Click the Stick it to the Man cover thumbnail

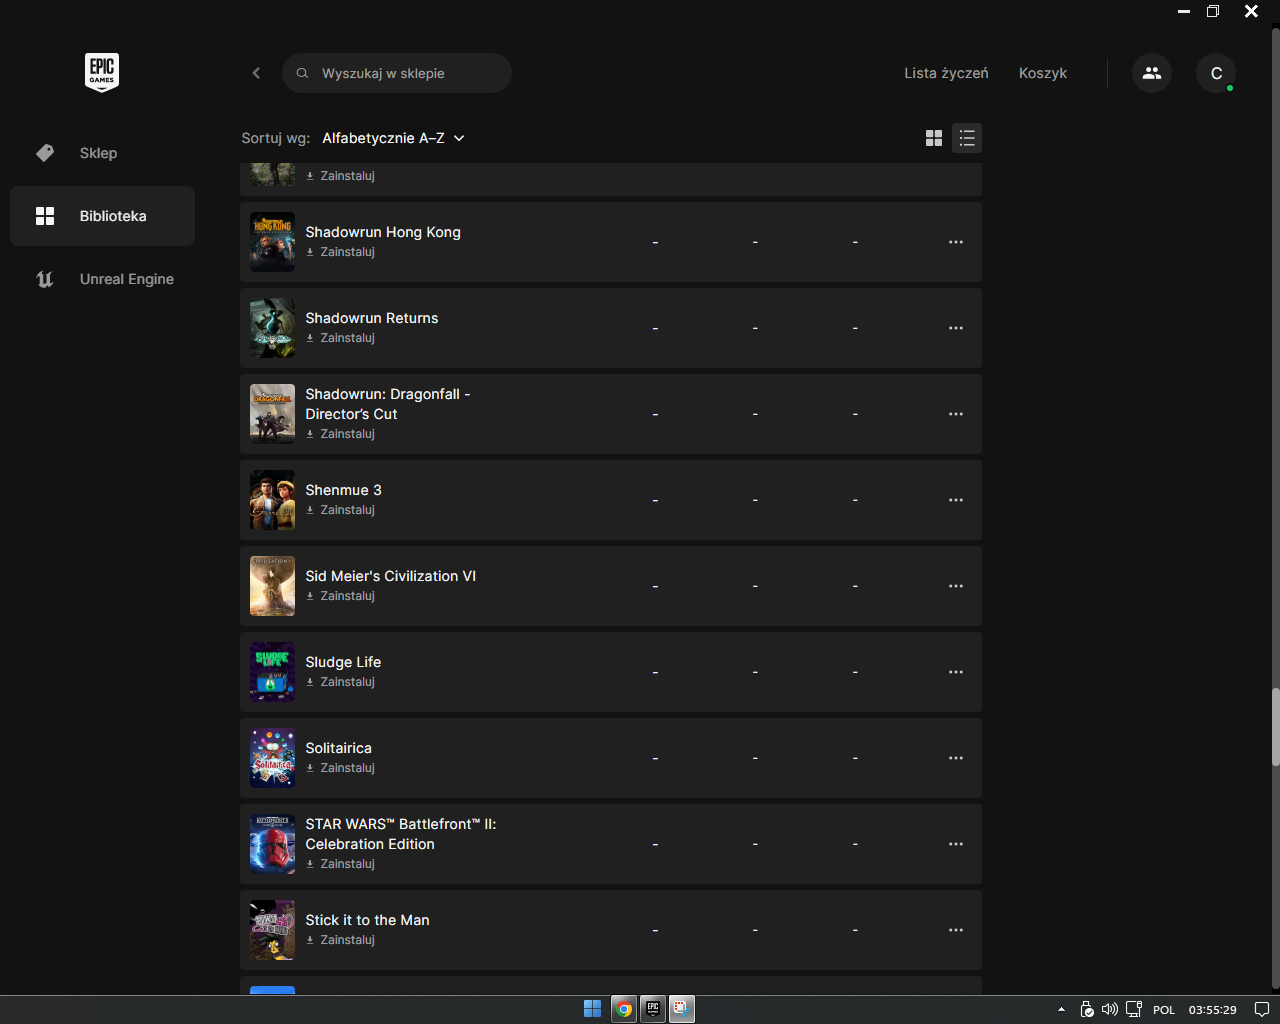tap(272, 930)
